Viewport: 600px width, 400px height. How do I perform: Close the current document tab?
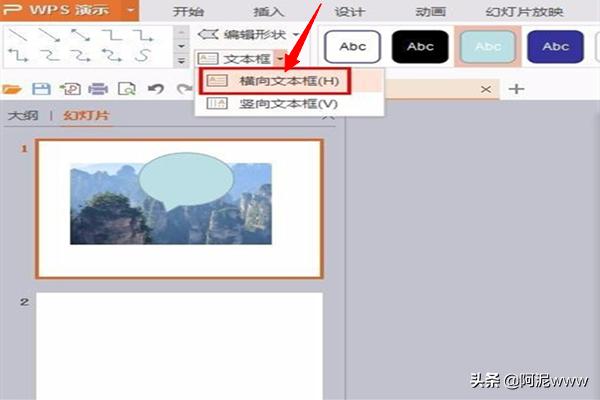coord(486,90)
